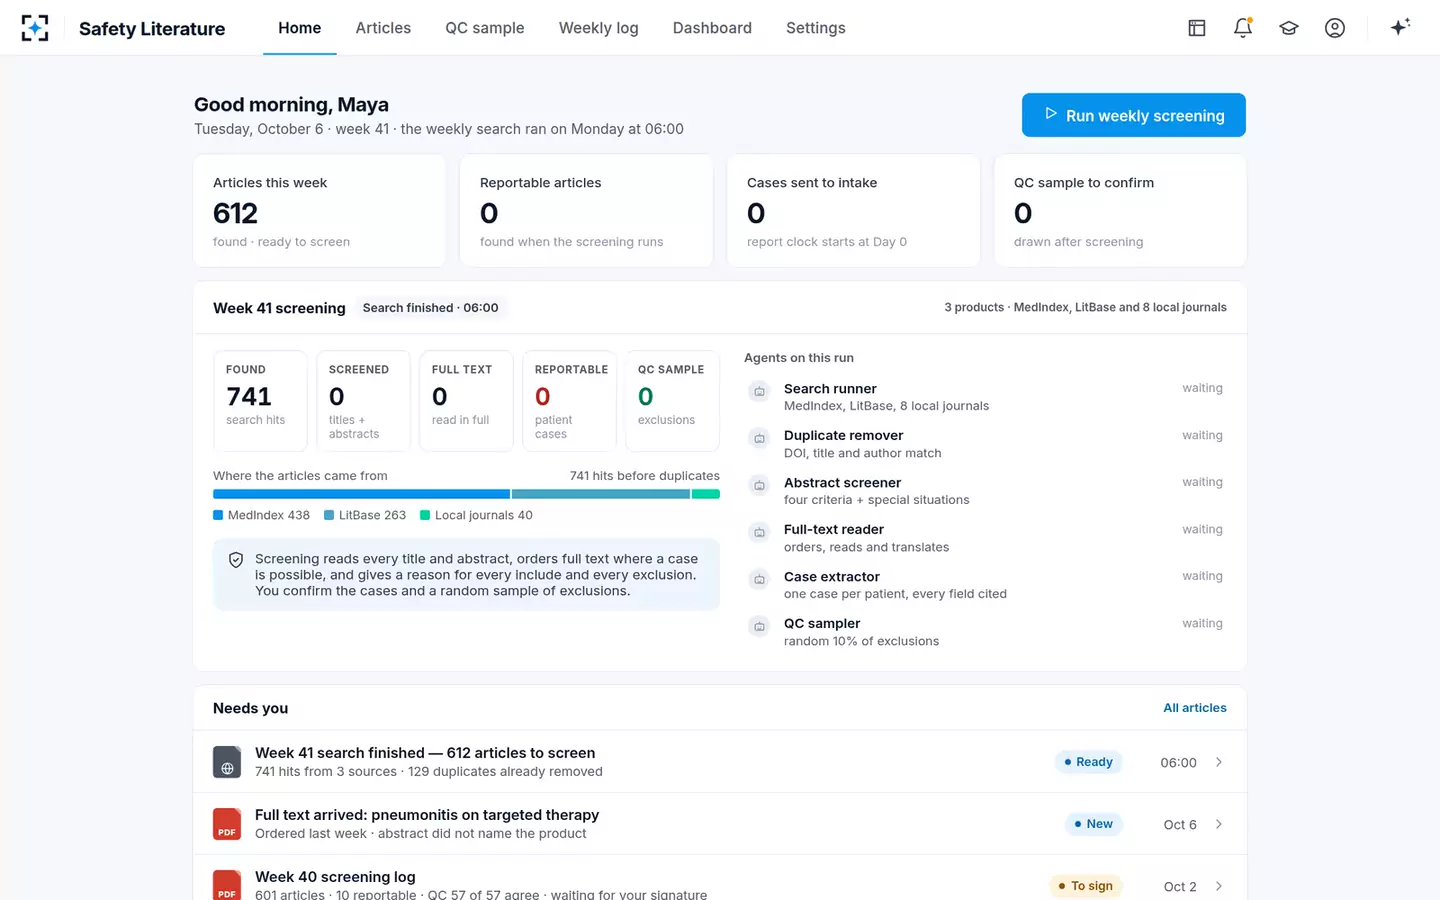Image resolution: width=1440 pixels, height=900 pixels.
Task: Click the shield icon in the info note
Action: (236, 560)
